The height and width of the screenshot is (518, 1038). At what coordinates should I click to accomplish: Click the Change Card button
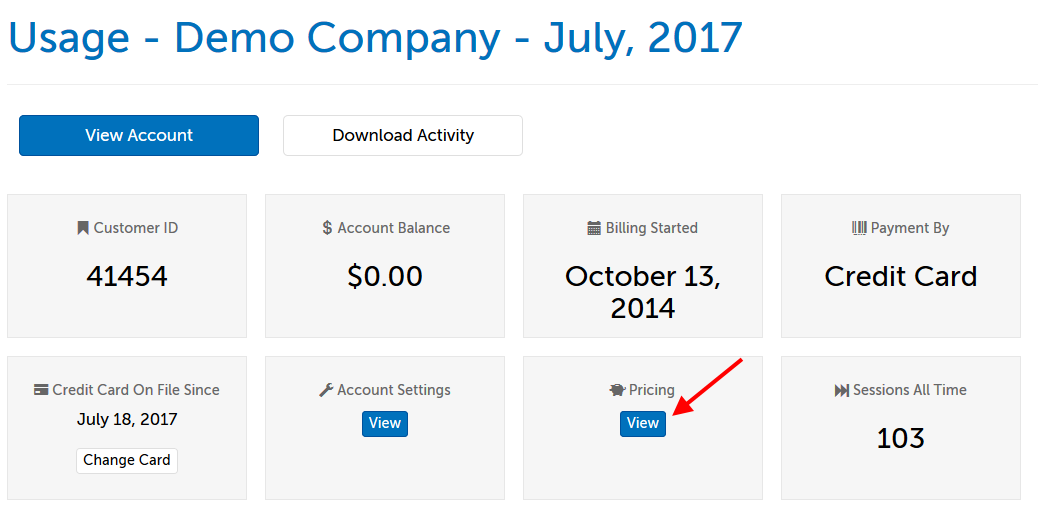pos(127,460)
